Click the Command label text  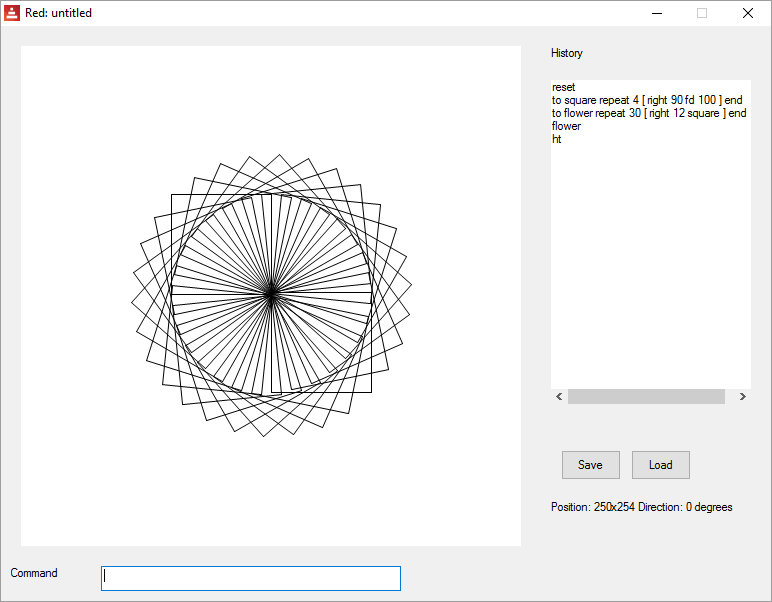(34, 573)
